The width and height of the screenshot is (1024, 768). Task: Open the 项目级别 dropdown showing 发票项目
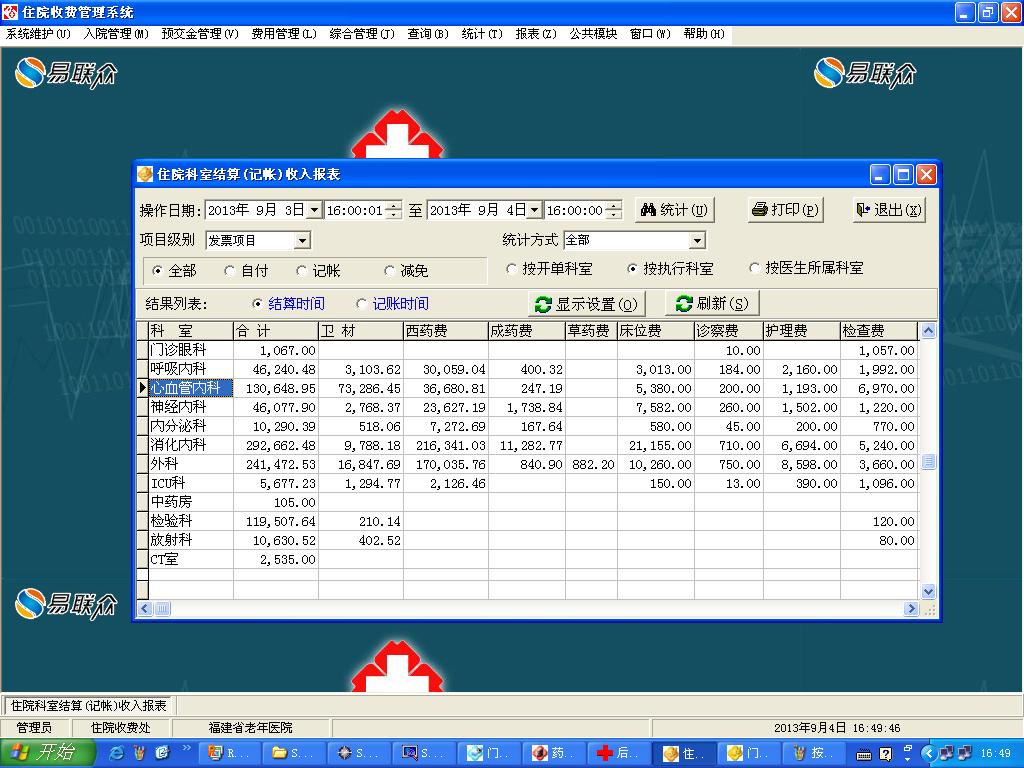pyautogui.click(x=302, y=241)
